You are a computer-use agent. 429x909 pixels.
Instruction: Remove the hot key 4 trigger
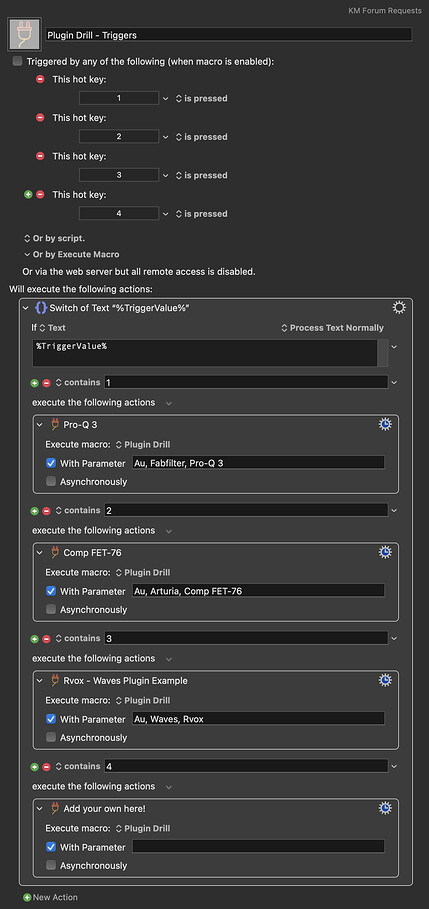tap(40, 194)
